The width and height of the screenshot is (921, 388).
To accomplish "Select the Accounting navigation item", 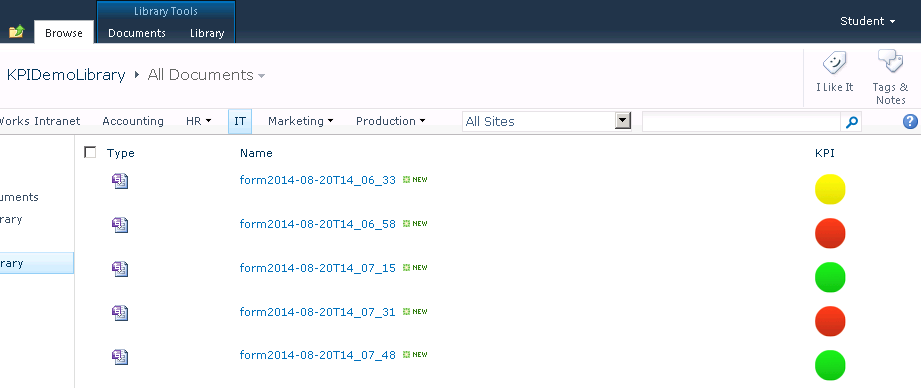I will tap(133, 121).
